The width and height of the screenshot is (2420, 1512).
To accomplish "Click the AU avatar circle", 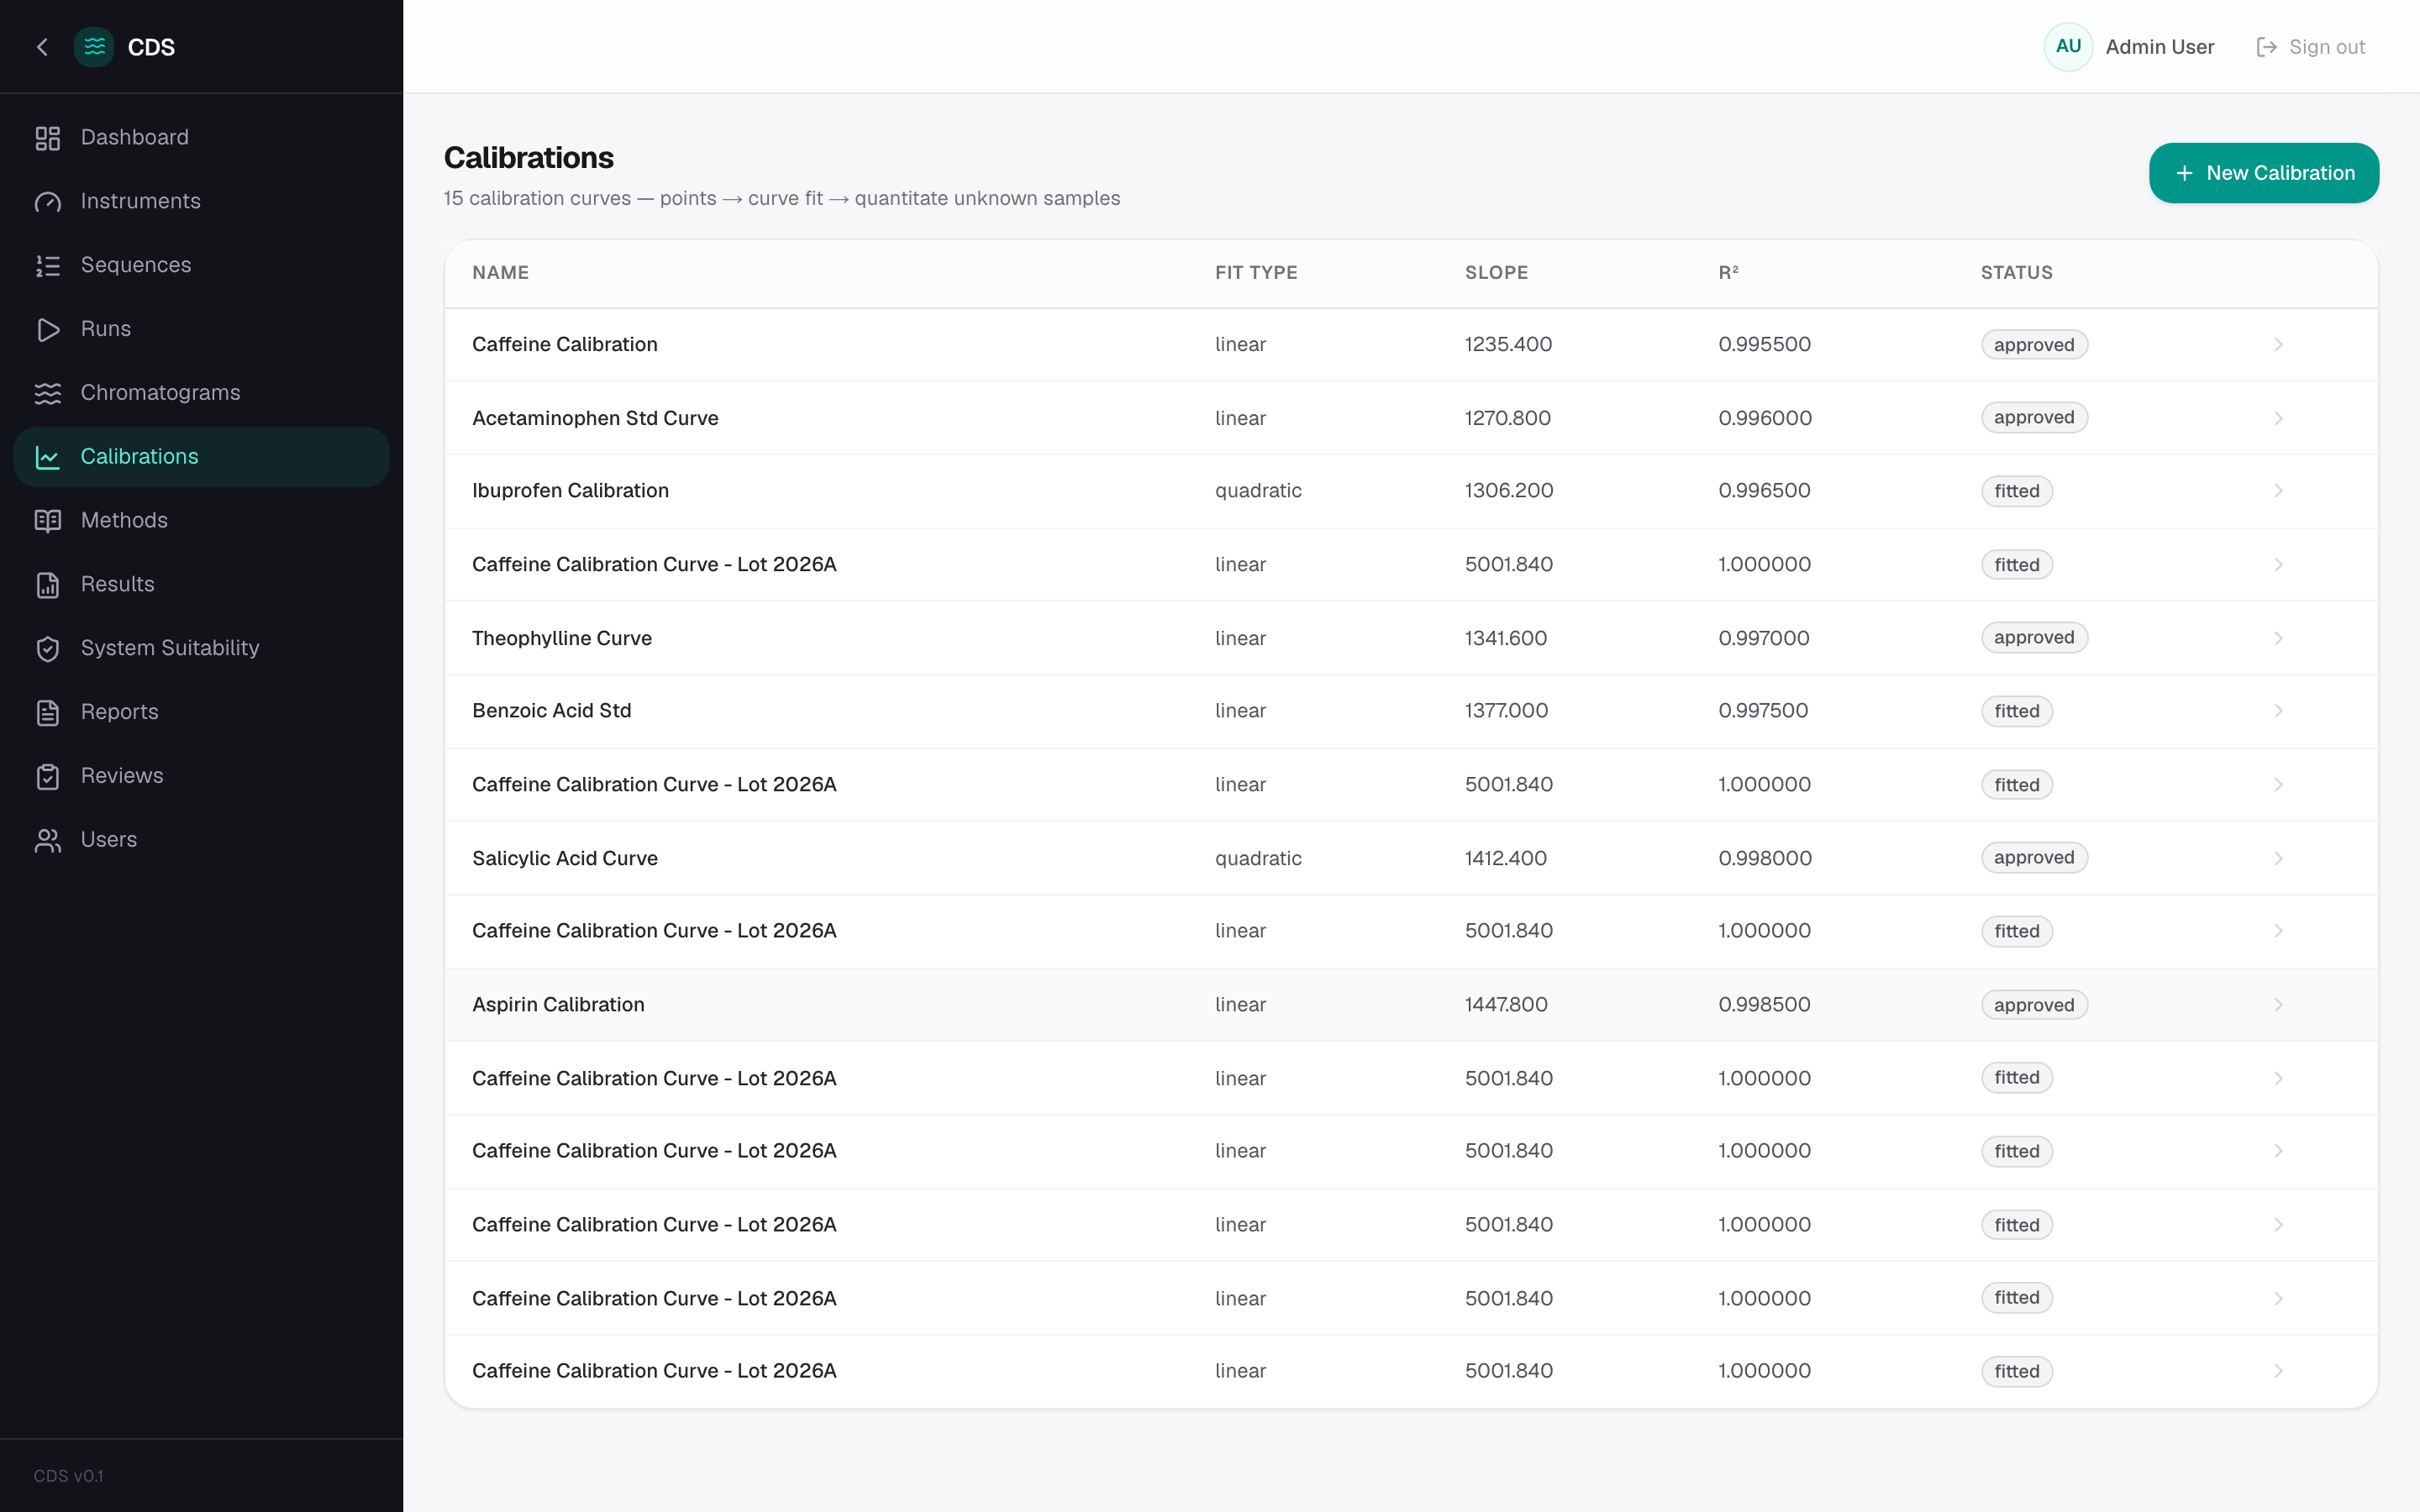I will [2068, 47].
